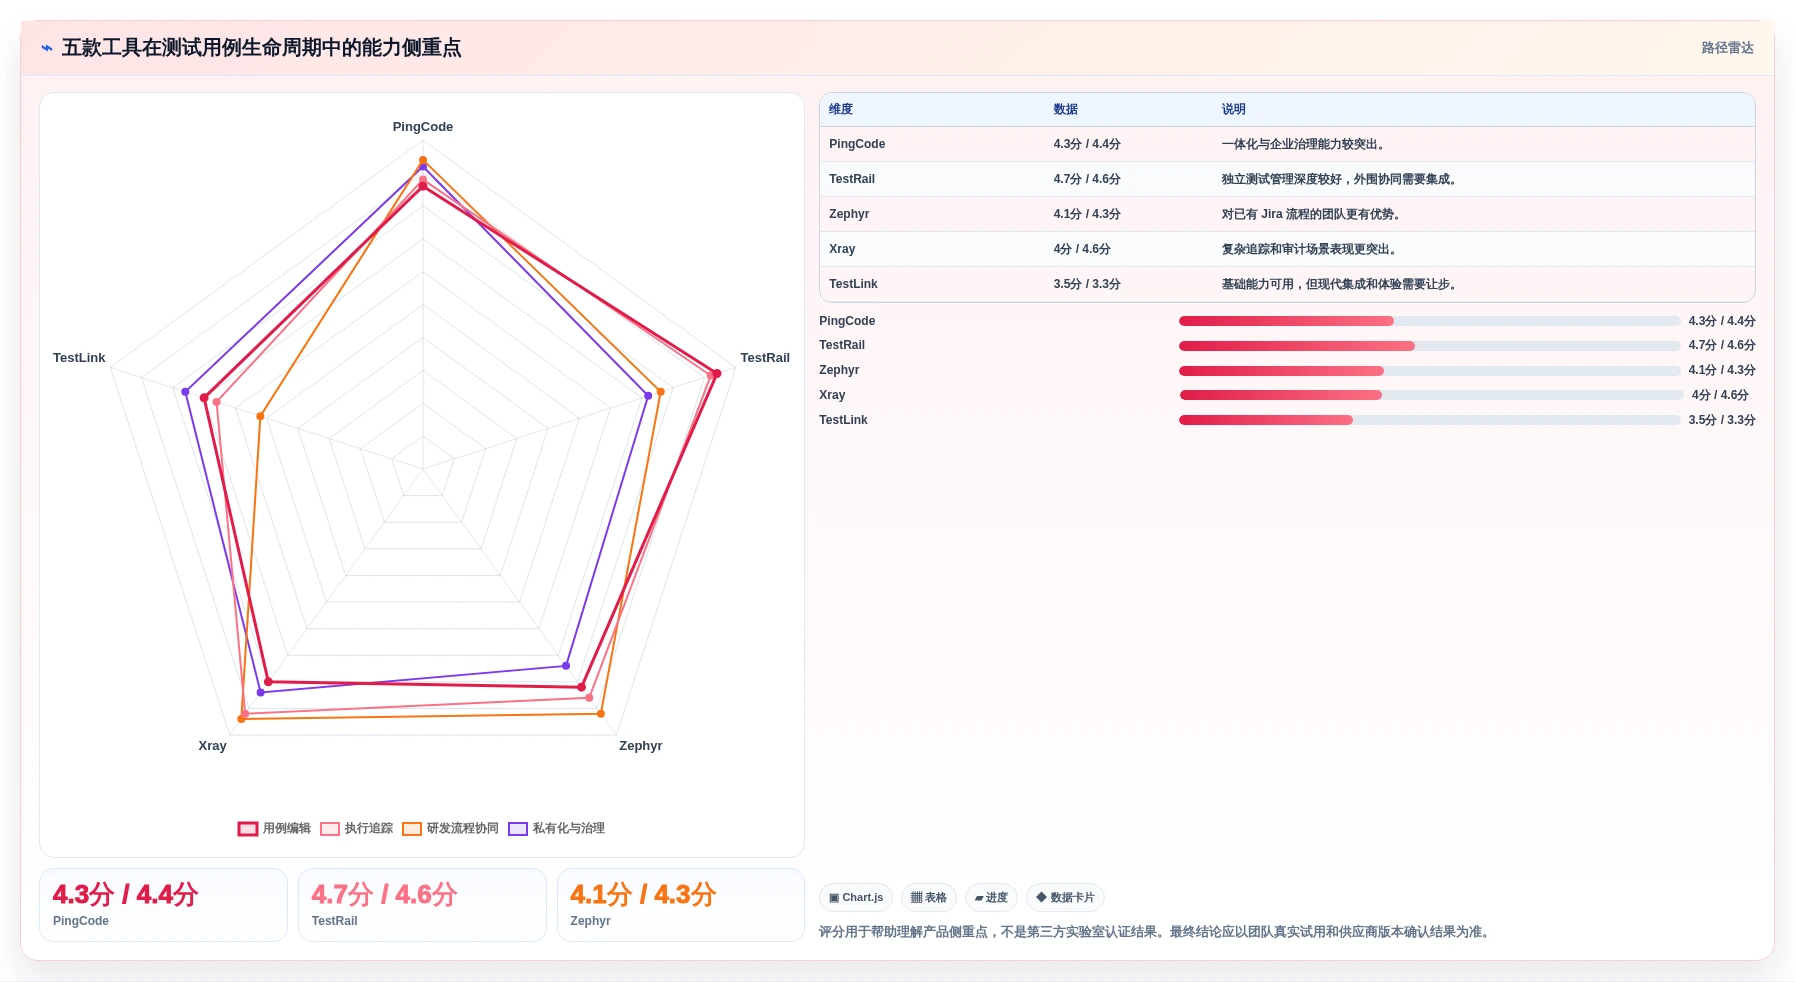
Task: Select the Zephyr table row name
Action: [x=849, y=214]
